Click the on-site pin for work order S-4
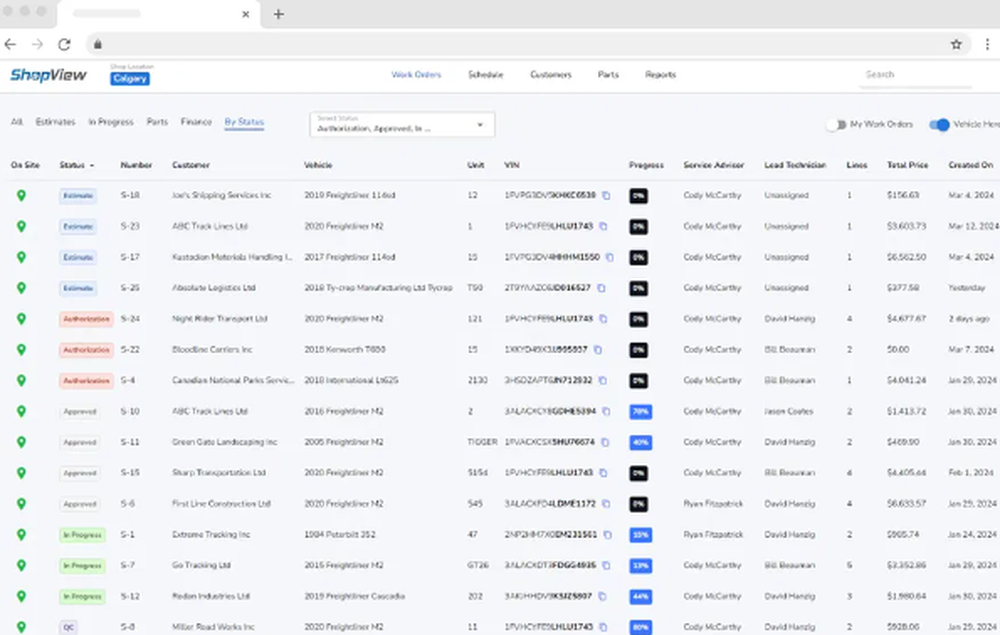The width and height of the screenshot is (1000, 635). (x=21, y=381)
